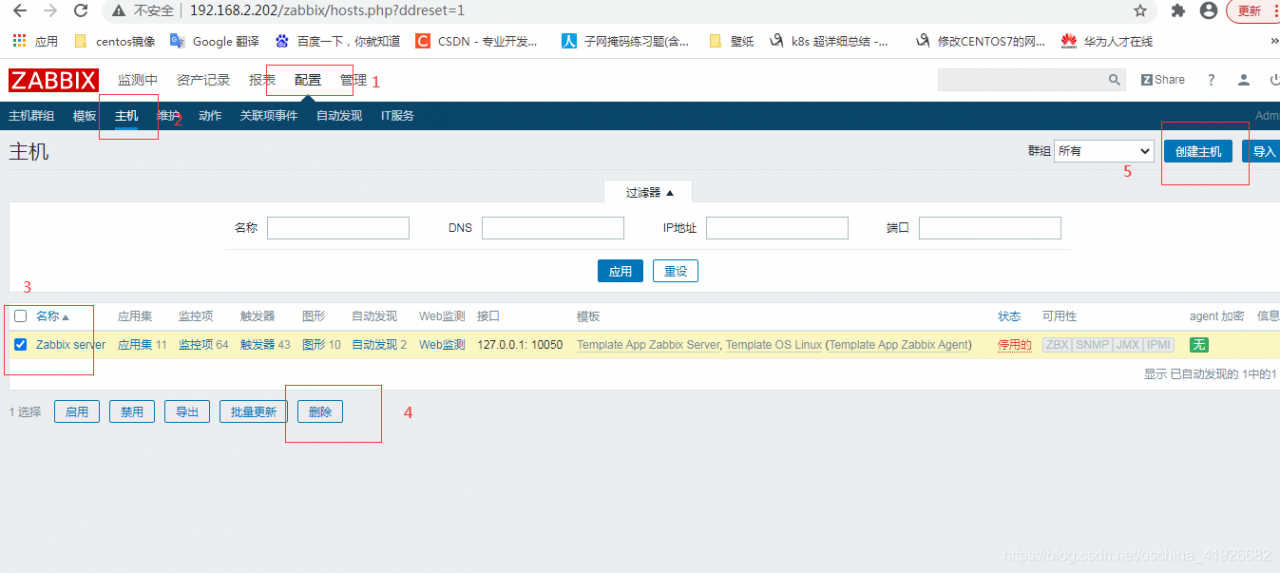The width and height of the screenshot is (1280, 573).
Task: Click the search magnifier icon
Action: point(1115,80)
